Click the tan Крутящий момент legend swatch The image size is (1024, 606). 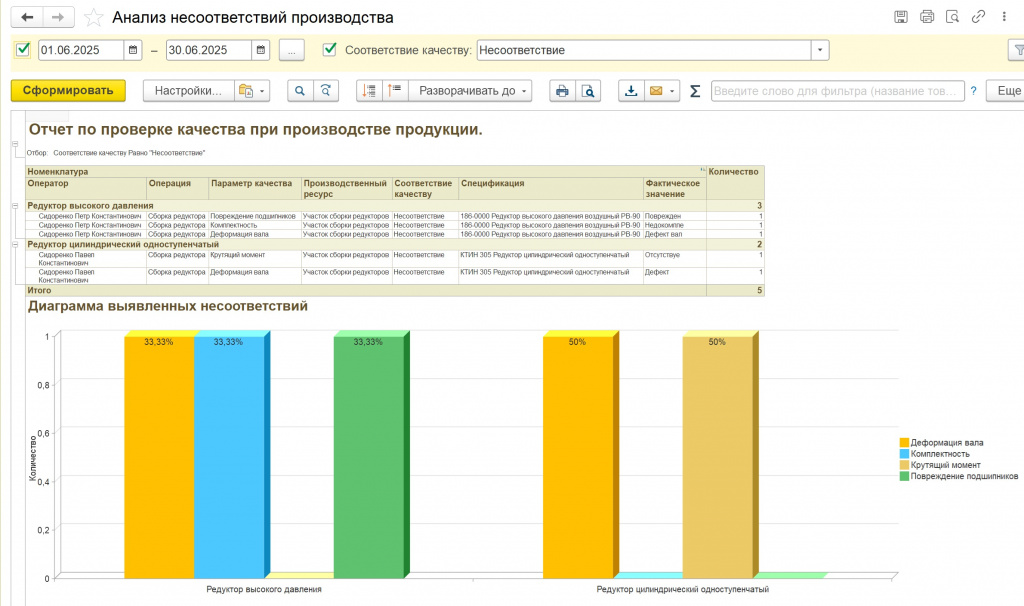point(904,465)
